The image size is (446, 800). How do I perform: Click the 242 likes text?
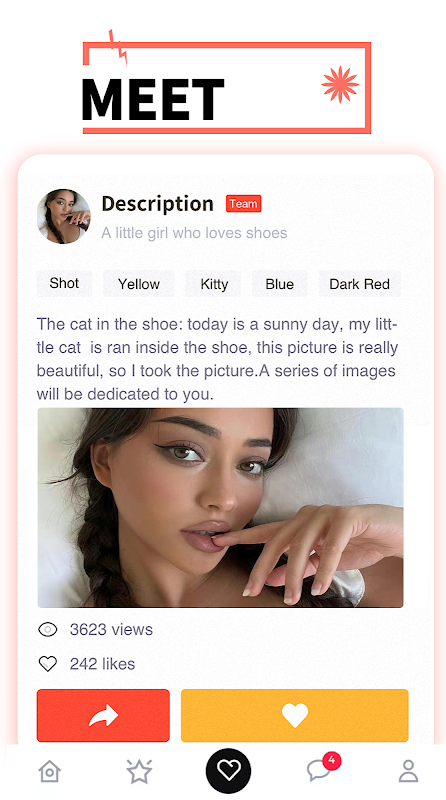(103, 664)
